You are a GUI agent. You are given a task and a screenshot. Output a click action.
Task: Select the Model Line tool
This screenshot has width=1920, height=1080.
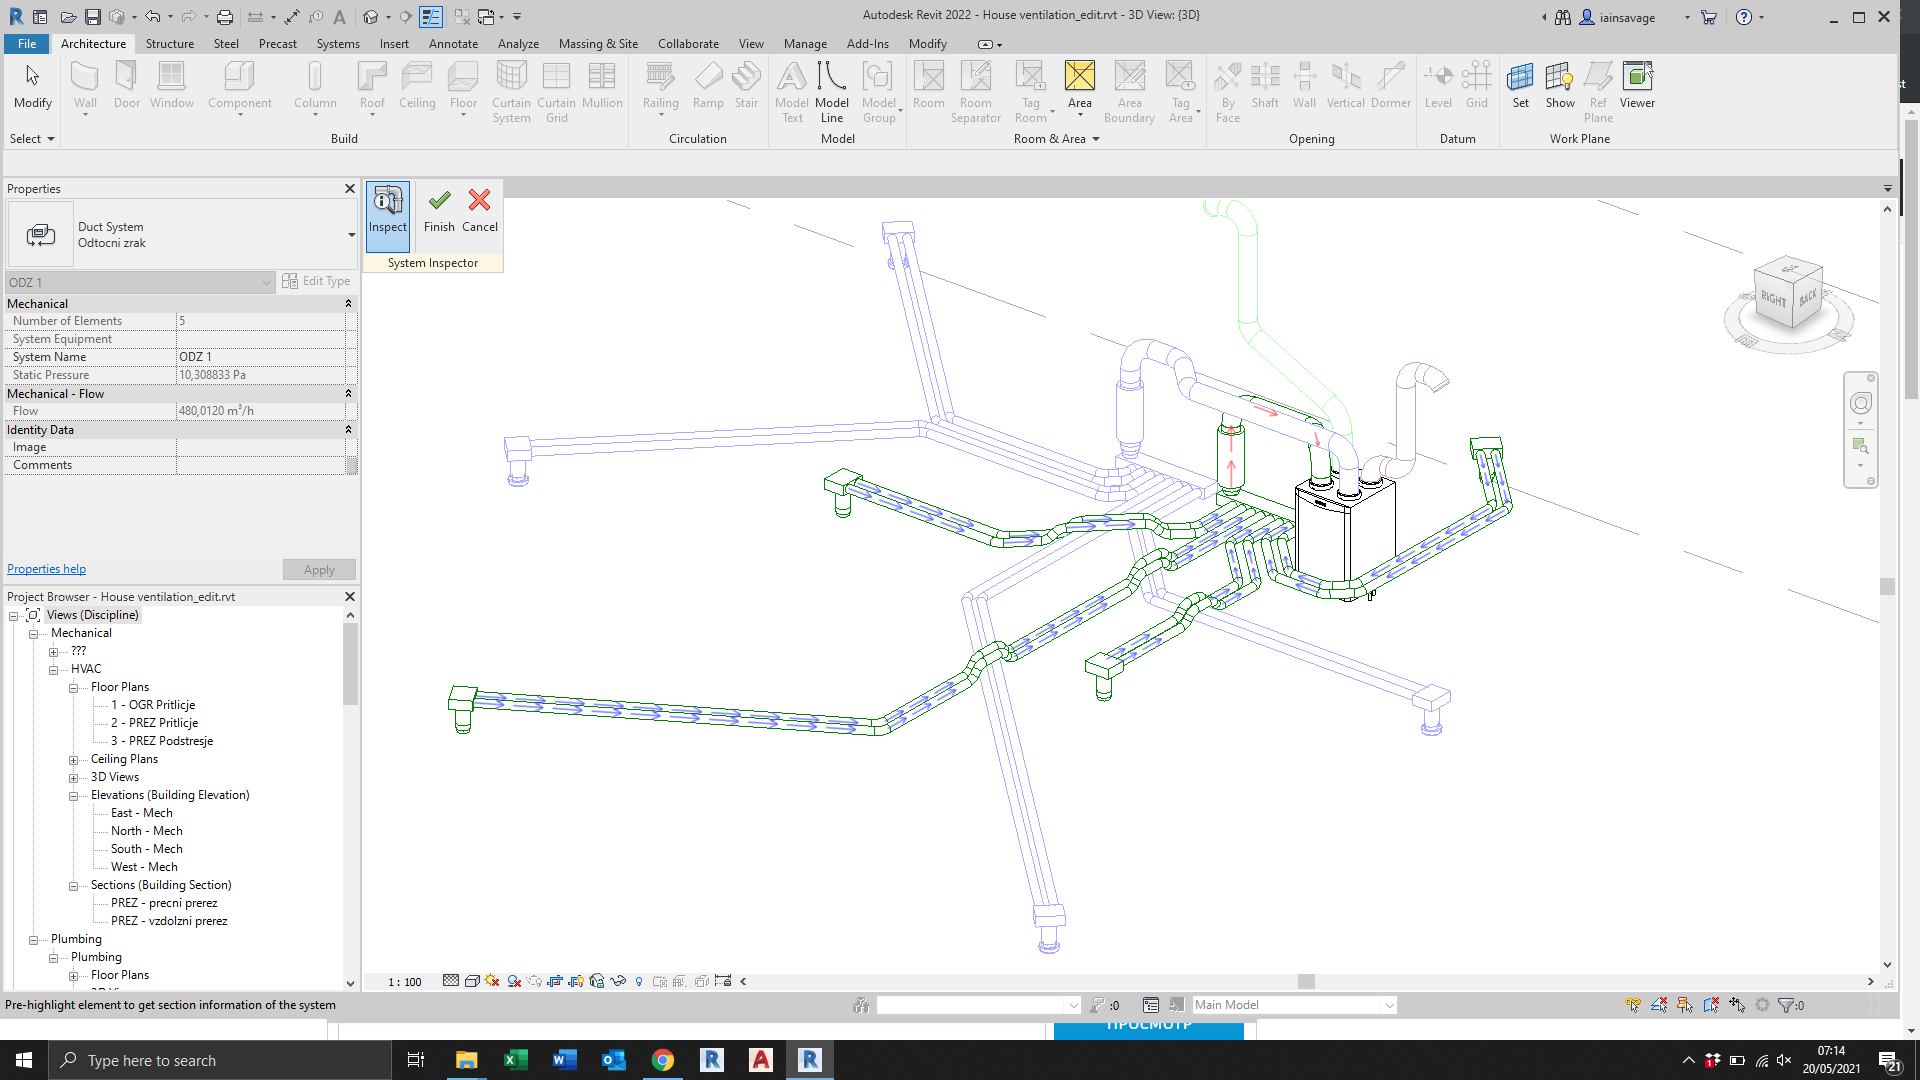[831, 92]
